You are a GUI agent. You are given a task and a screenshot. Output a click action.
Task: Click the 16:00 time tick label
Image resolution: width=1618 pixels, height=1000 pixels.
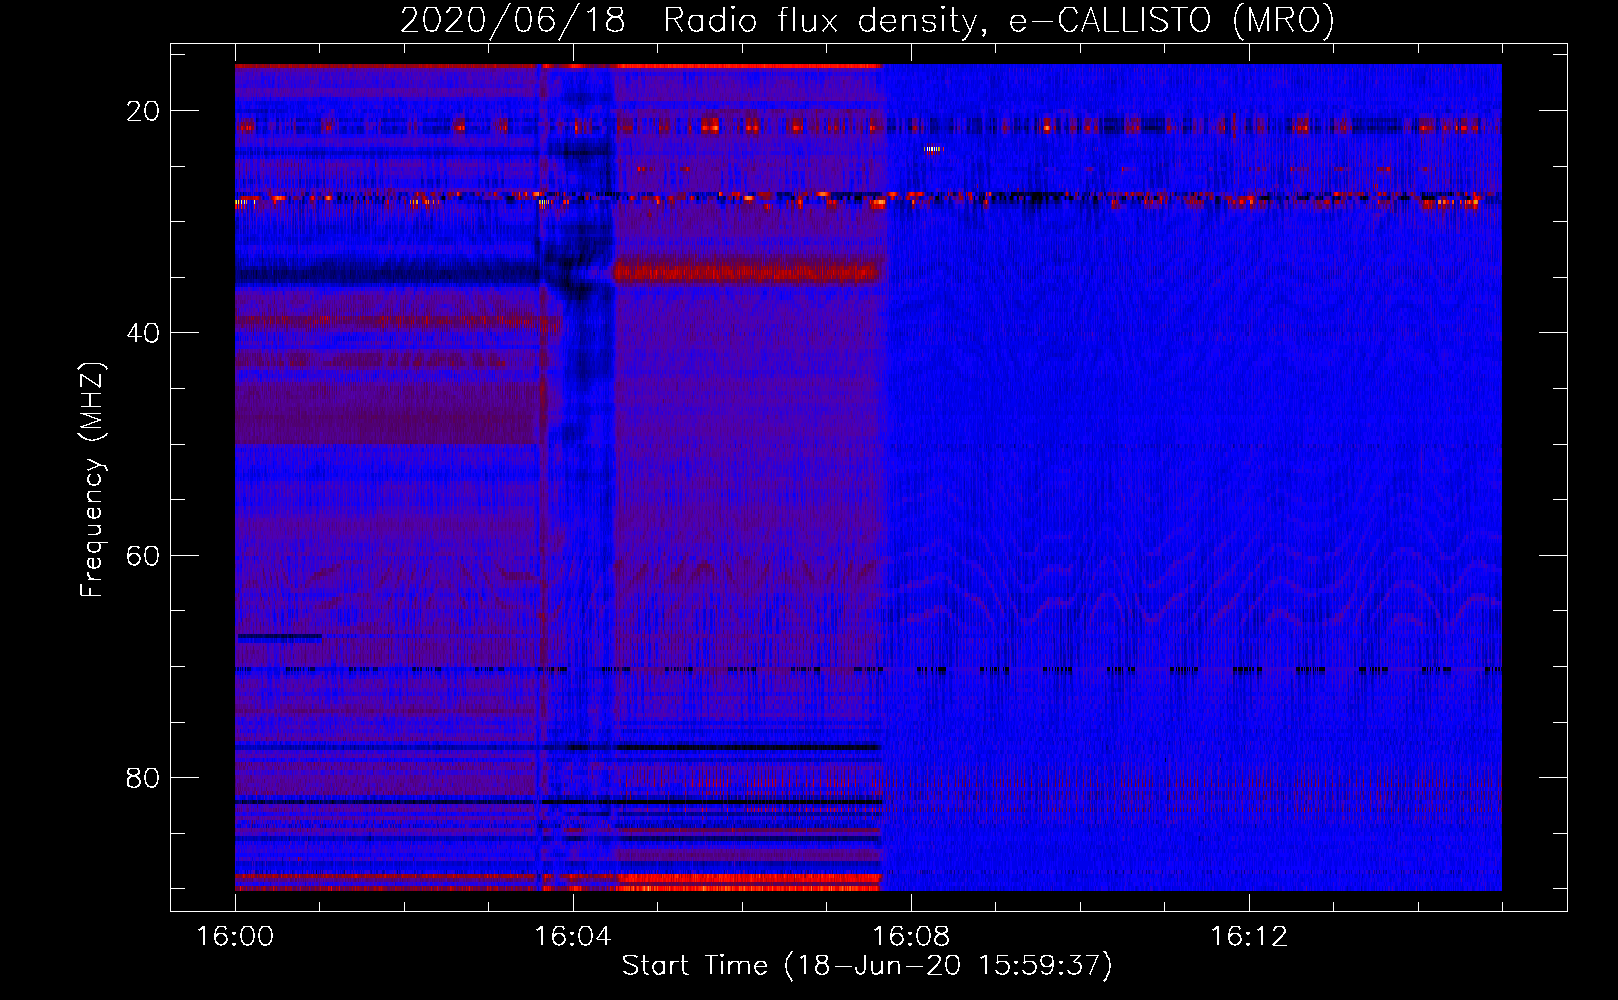(235, 937)
